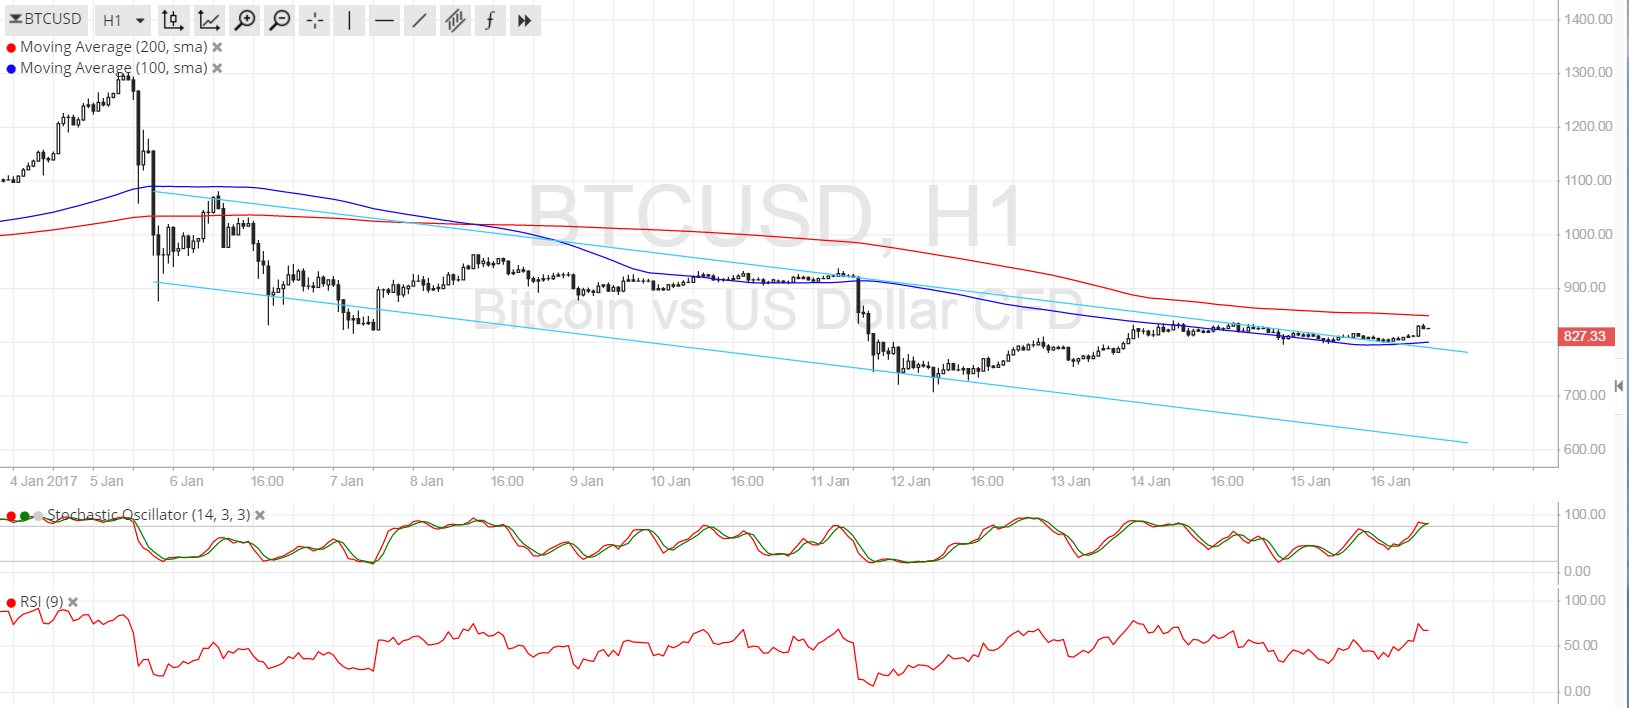This screenshot has height=708, width=1629.
Task: Remove the RSI (9) indicator
Action: pos(73,602)
